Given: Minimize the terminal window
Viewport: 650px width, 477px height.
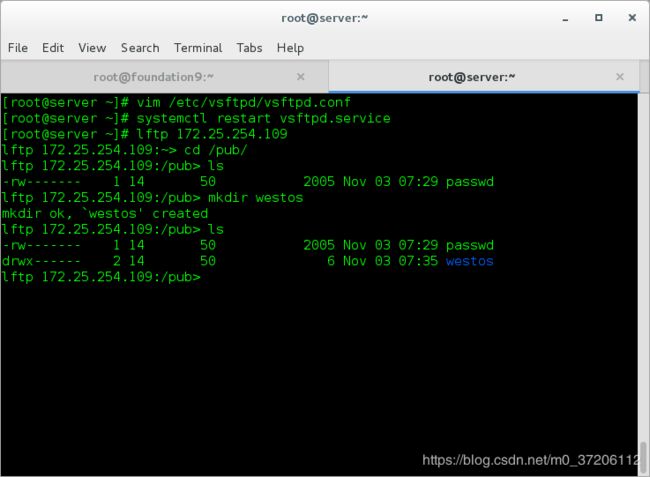Looking at the screenshot, I should click(565, 18).
